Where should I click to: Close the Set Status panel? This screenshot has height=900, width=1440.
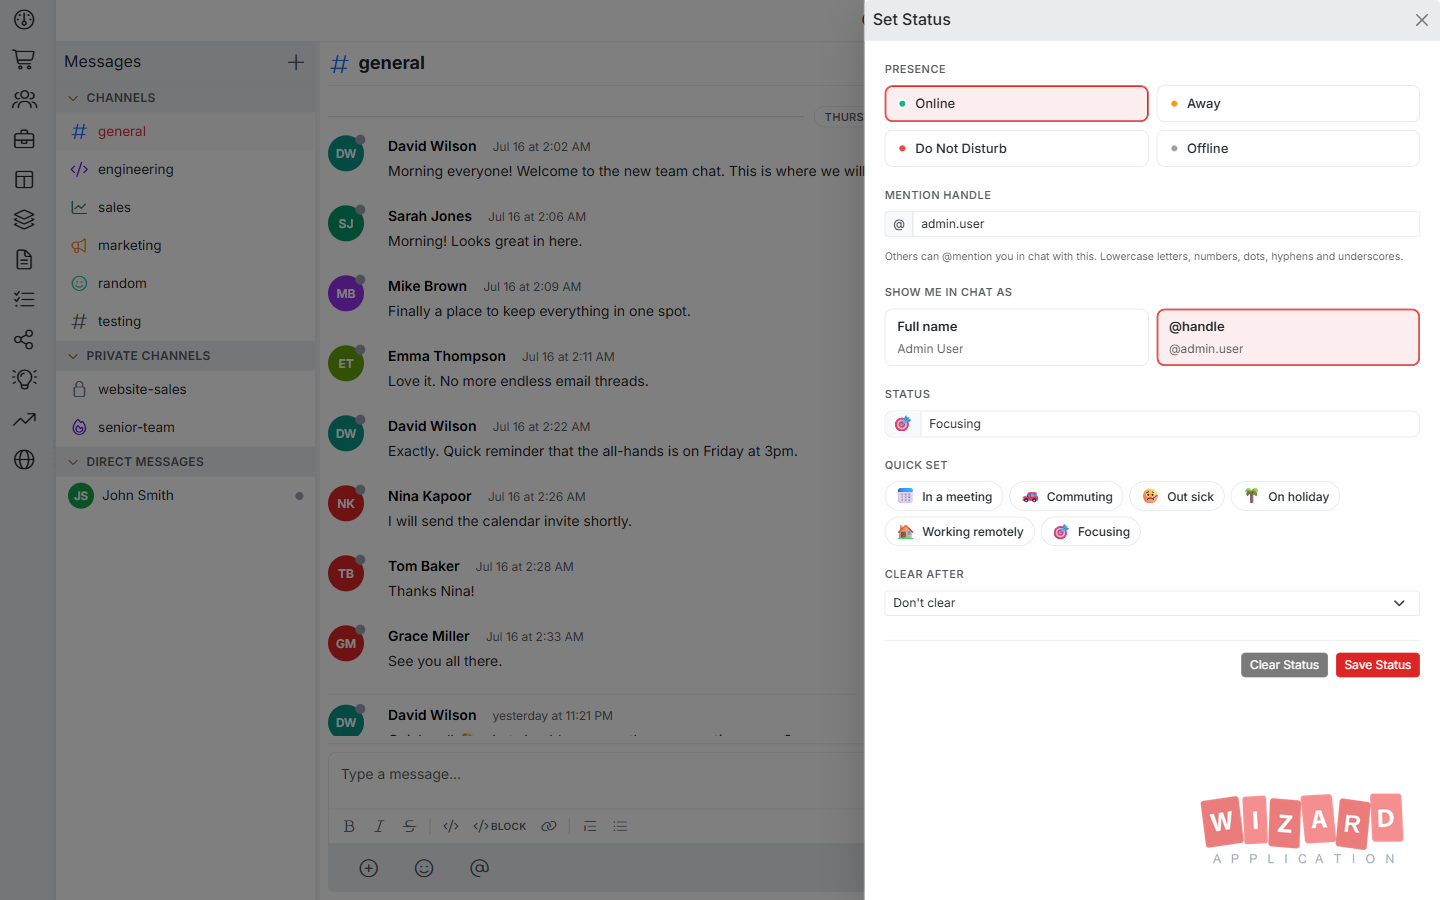tap(1421, 20)
